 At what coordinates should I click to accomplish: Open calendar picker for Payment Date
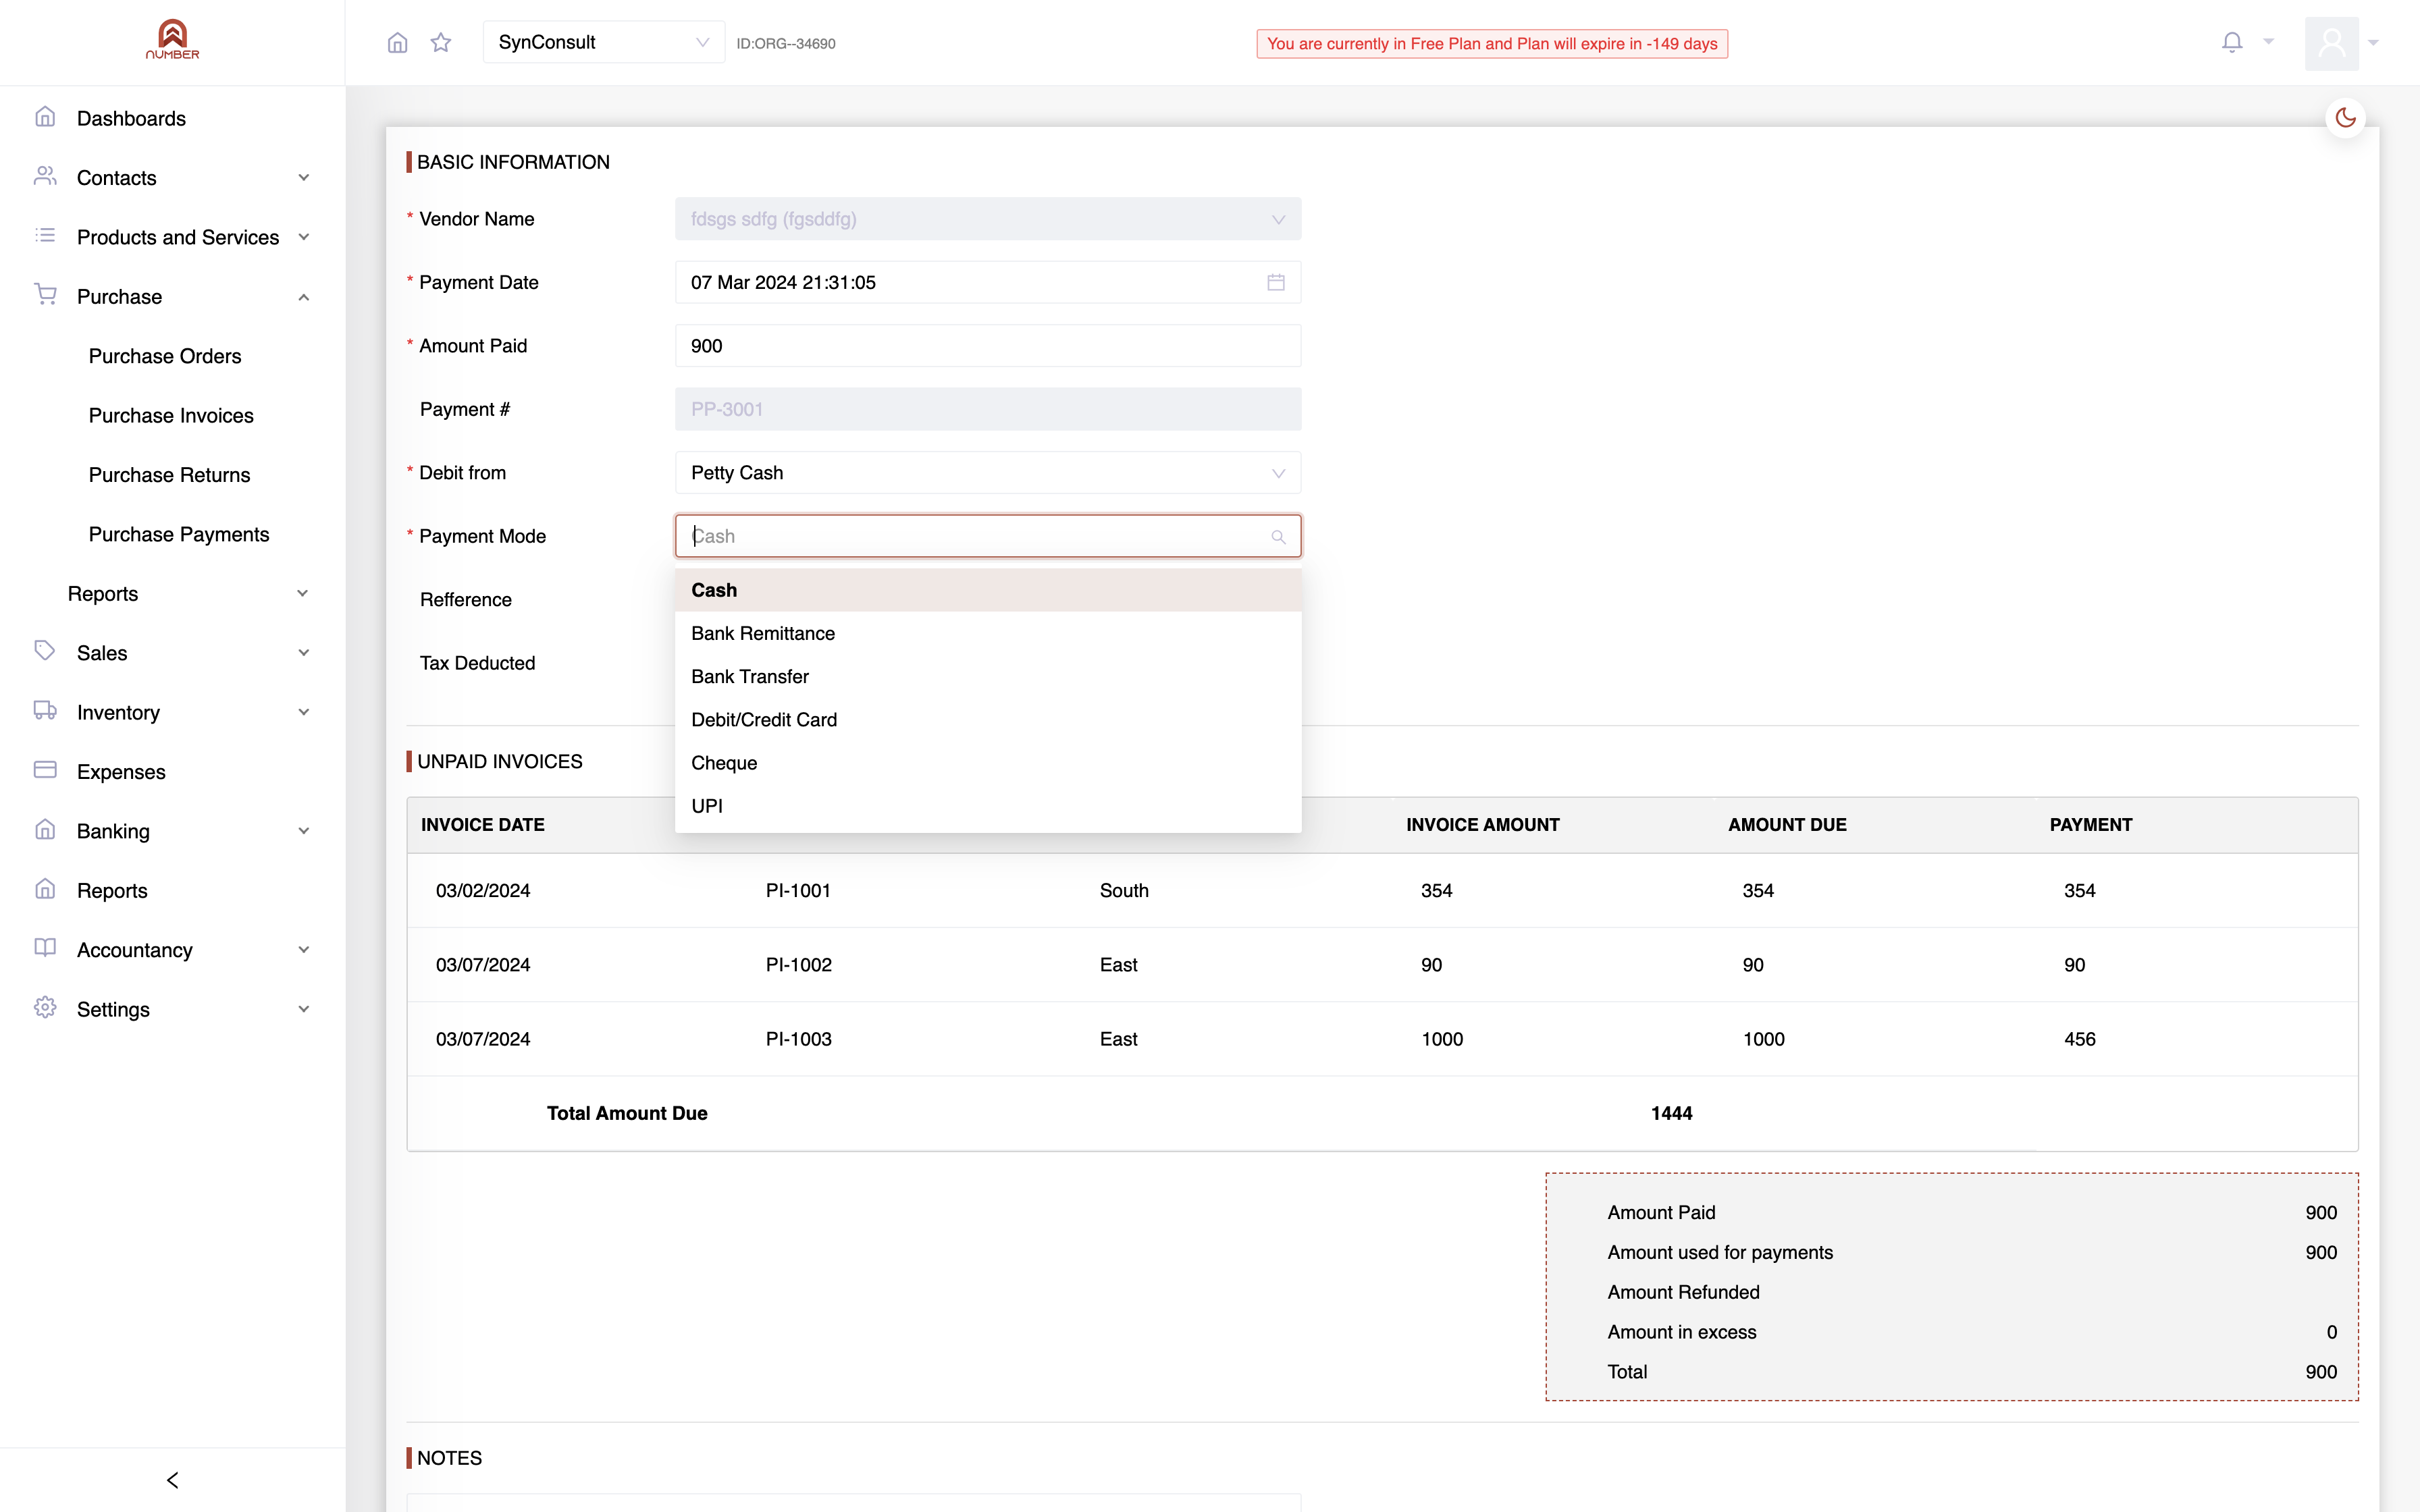tap(1276, 283)
